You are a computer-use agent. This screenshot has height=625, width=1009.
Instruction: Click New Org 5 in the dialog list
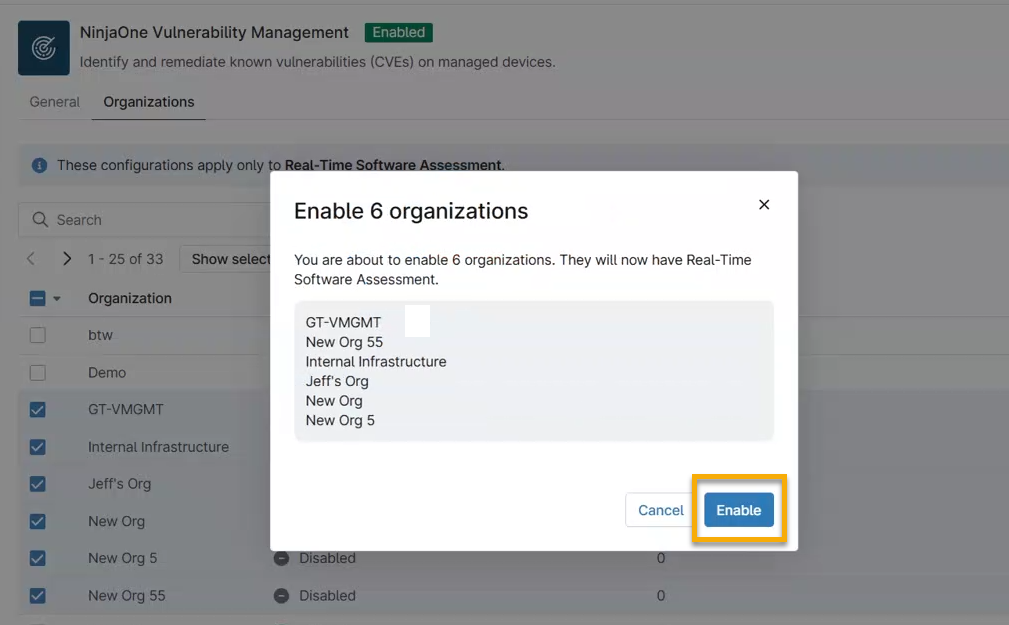tap(340, 420)
